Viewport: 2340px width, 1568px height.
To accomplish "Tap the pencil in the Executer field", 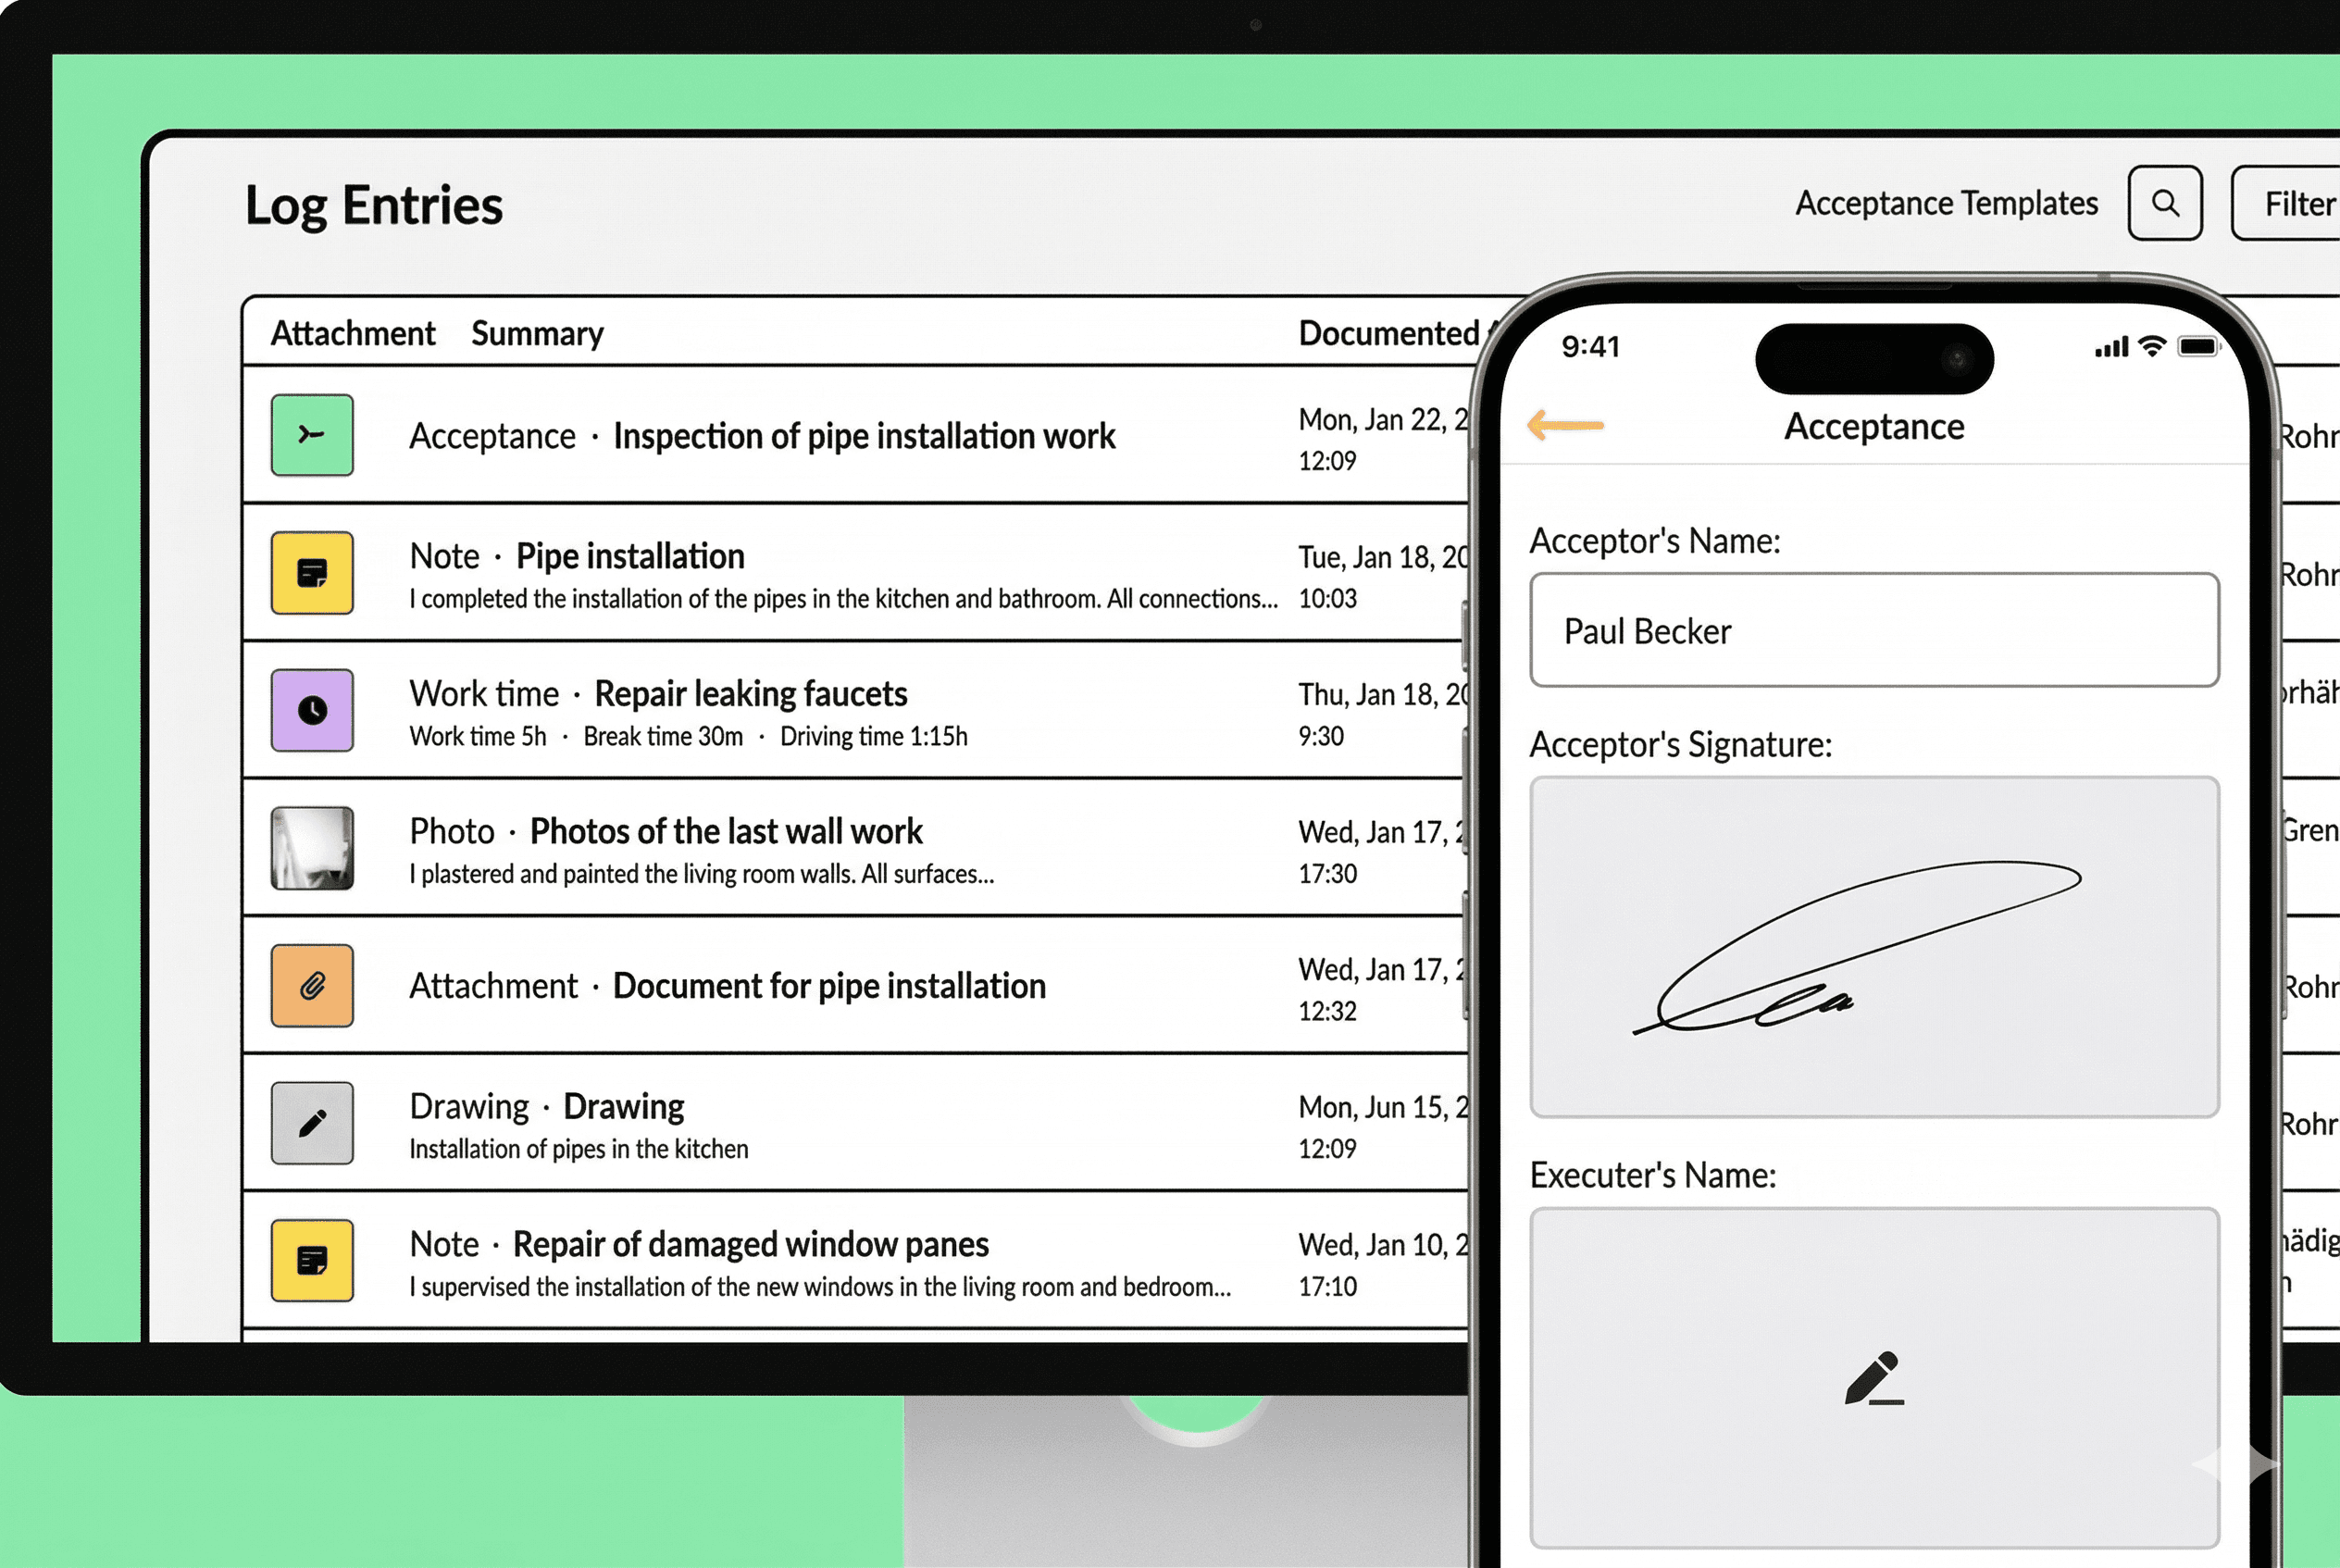I will click(1873, 1378).
